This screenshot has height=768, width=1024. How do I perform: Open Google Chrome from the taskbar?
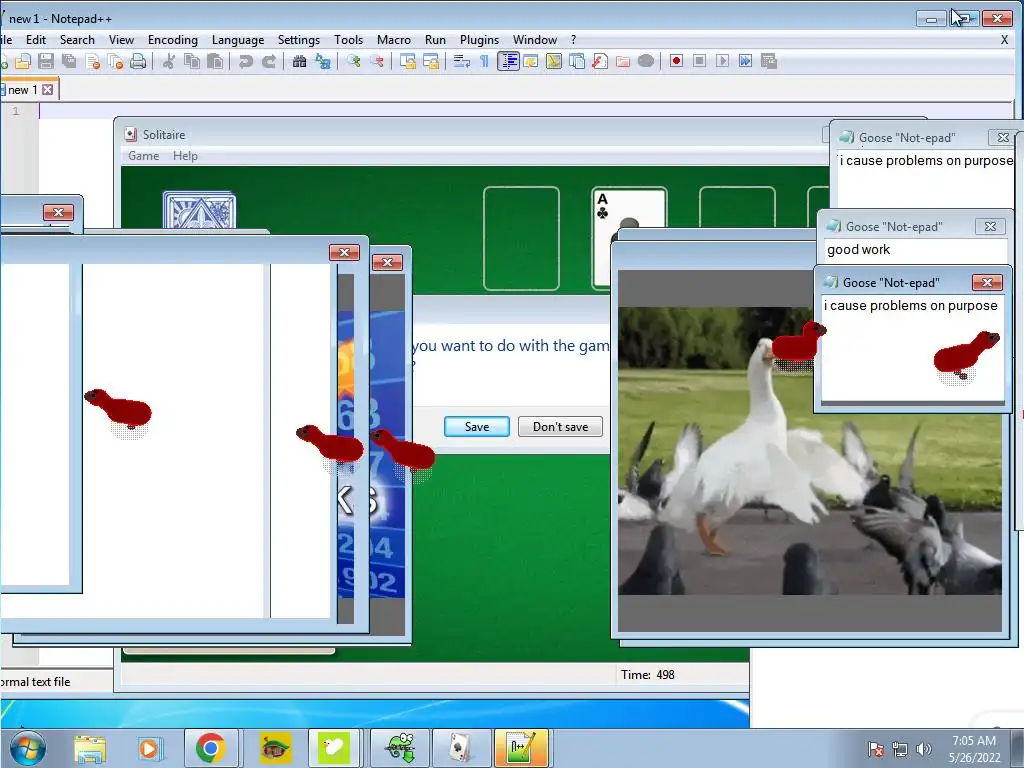pyautogui.click(x=210, y=748)
